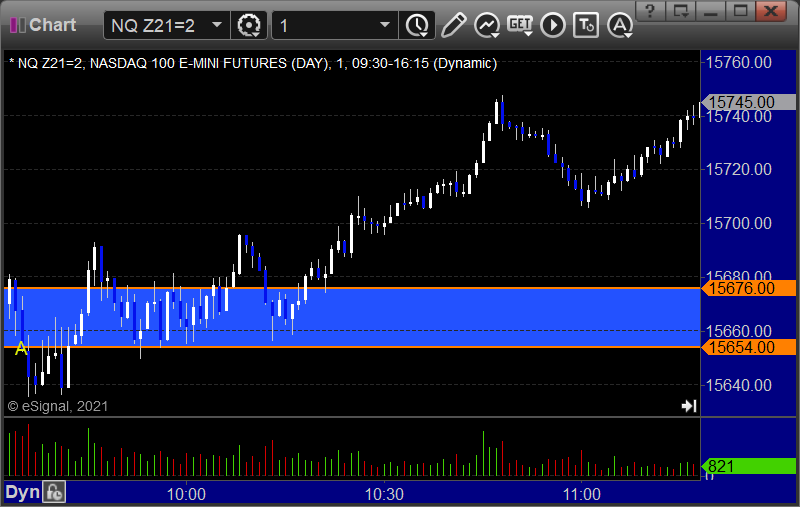The height and width of the screenshot is (507, 800).
Task: Click the 15720.00 price axis label
Action: click(738, 169)
